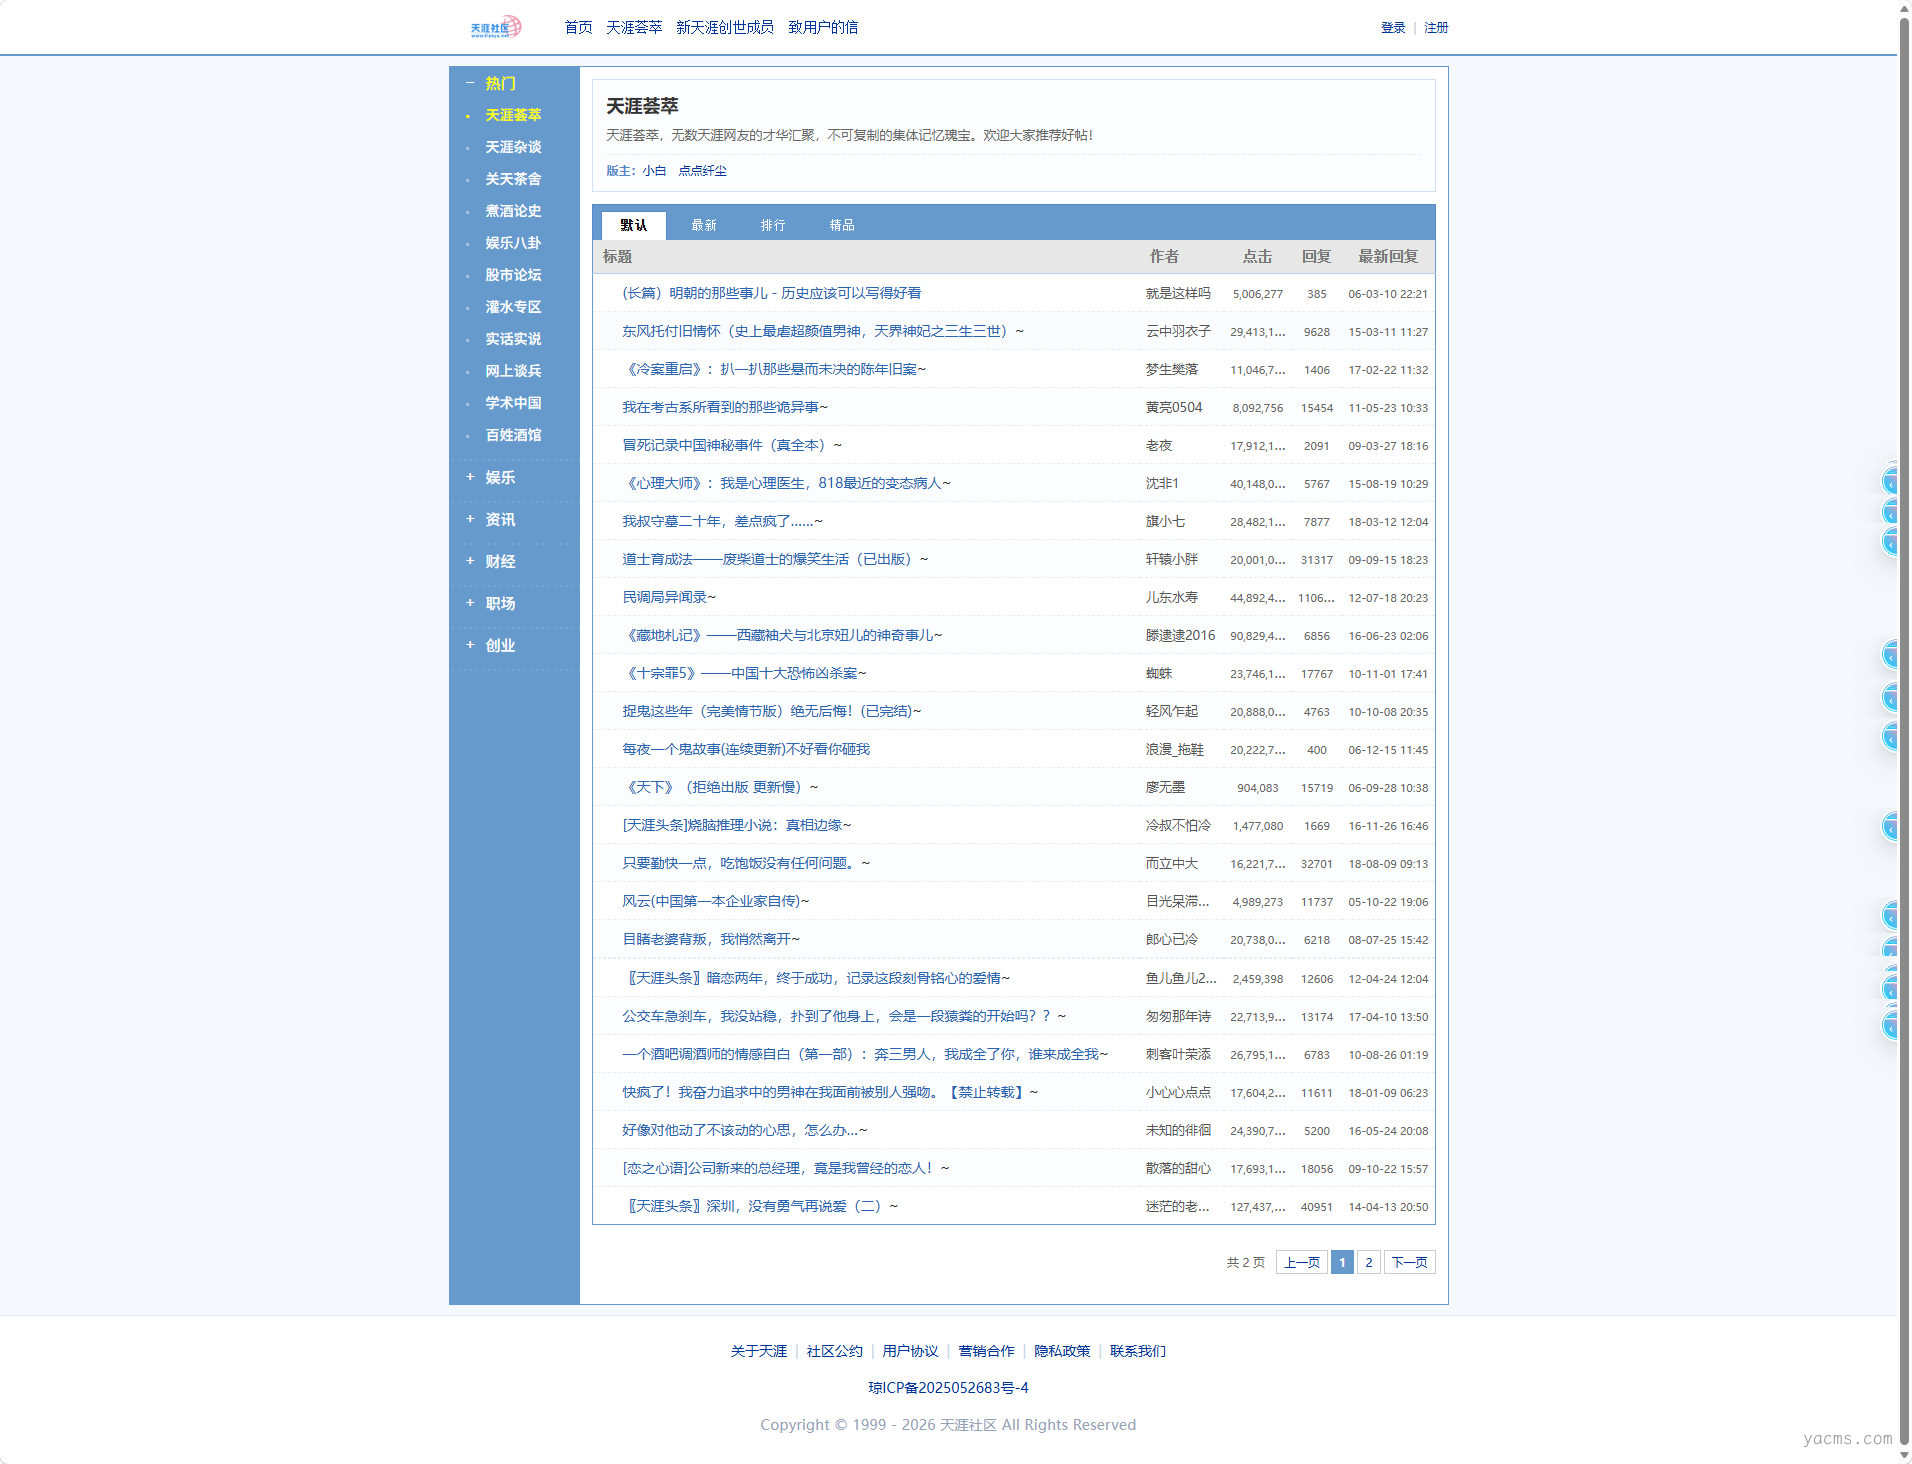Open 社区公约 footer link
This screenshot has width=1912, height=1464.
[x=834, y=1351]
